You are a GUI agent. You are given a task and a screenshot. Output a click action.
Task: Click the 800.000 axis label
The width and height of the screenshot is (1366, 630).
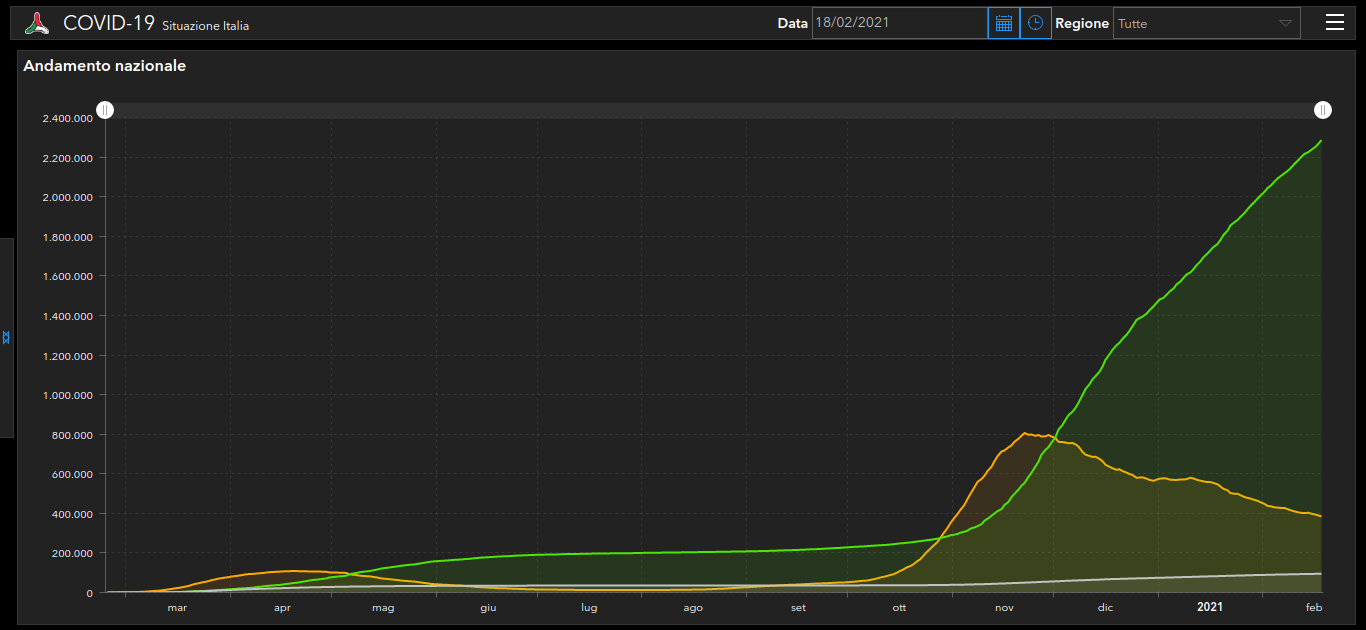74,435
